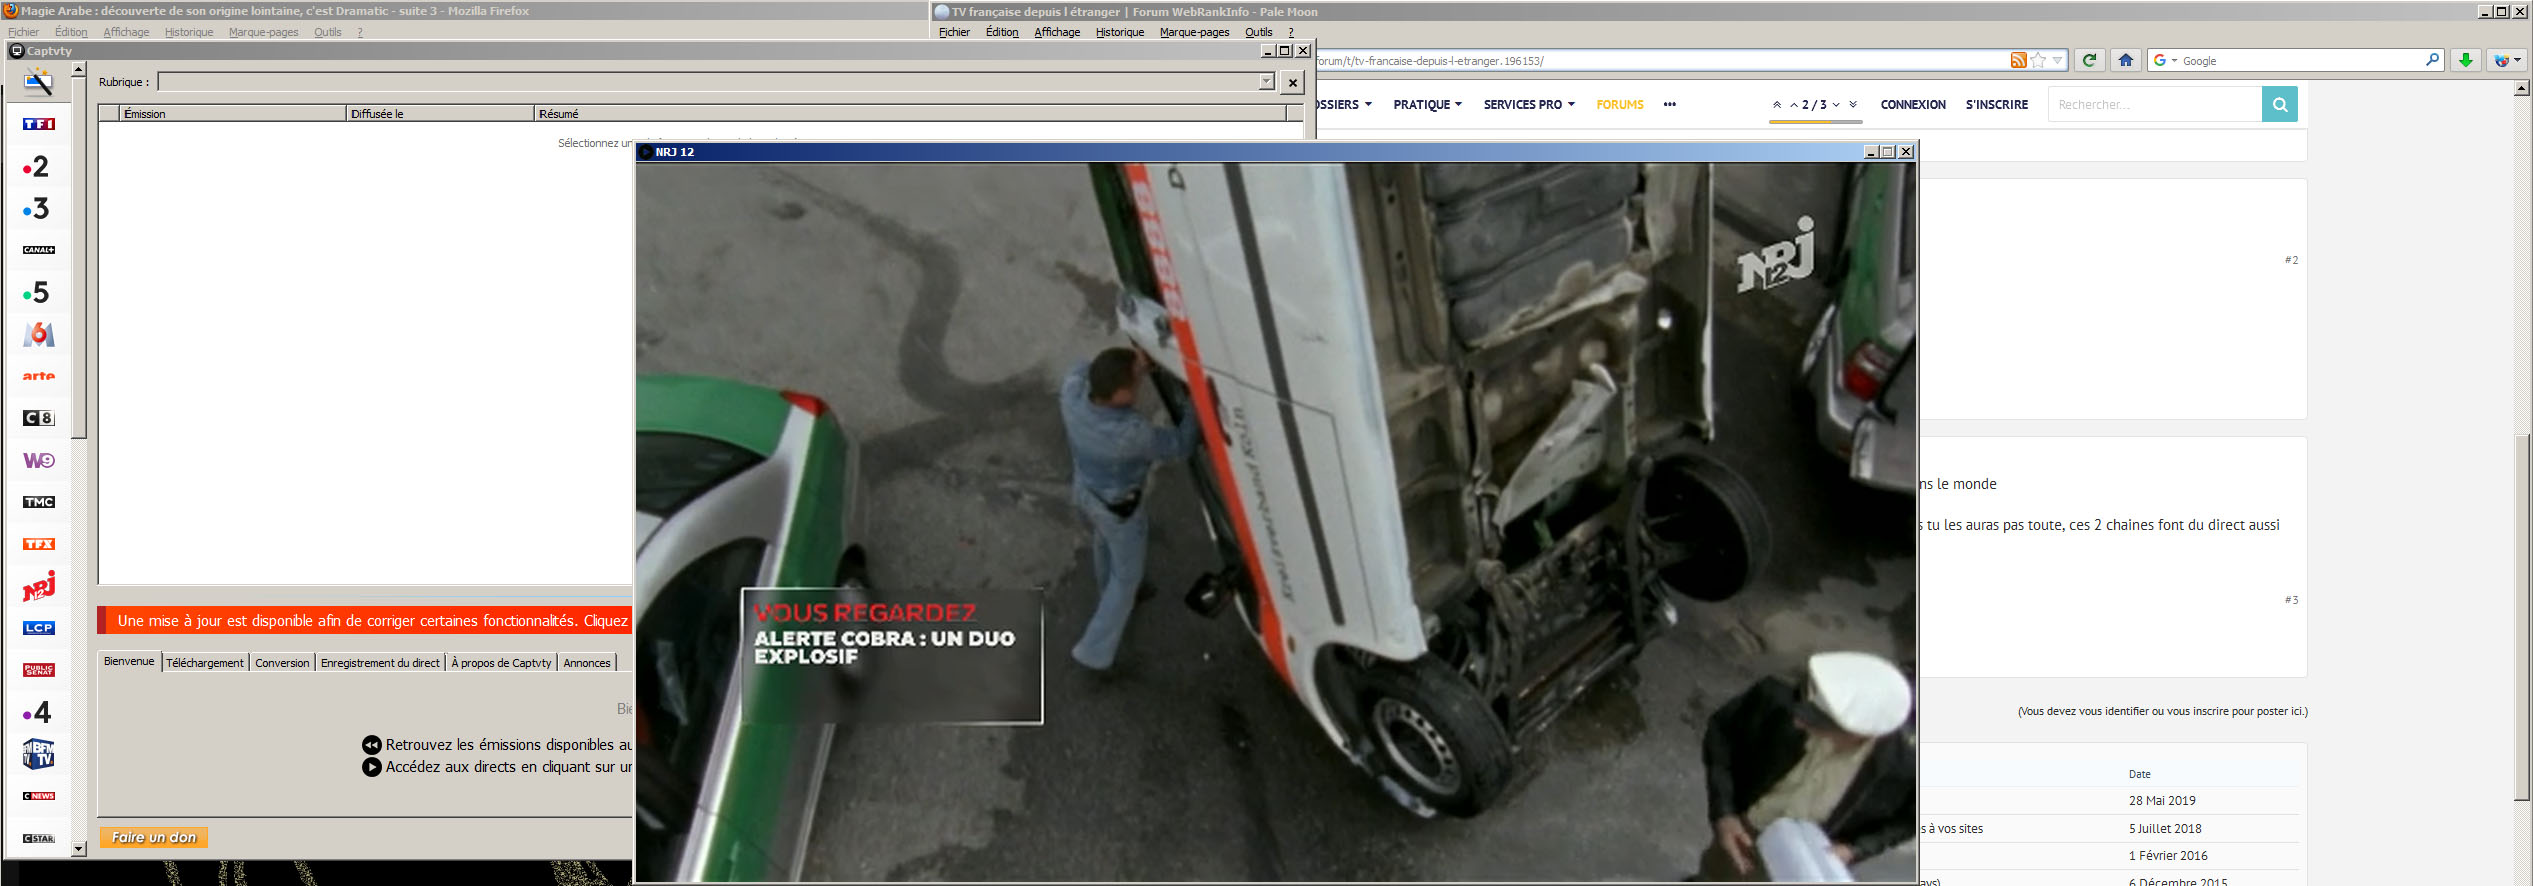Click the Faire un don button
Viewport: 2533px width, 886px height.
[x=153, y=837]
